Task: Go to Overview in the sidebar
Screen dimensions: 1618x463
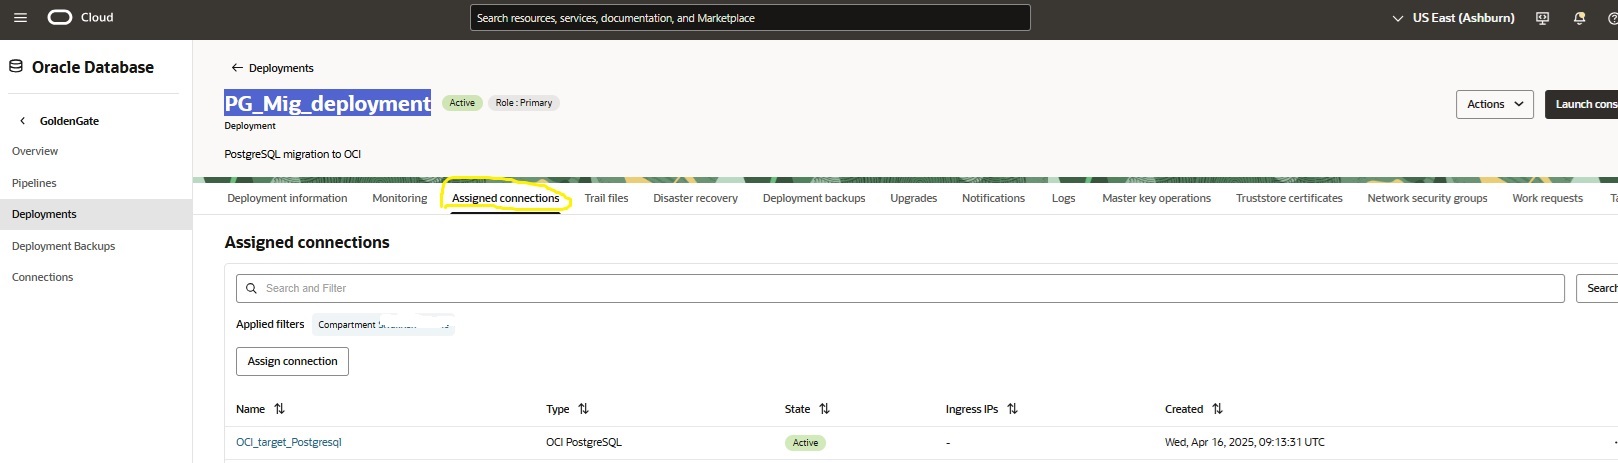Action: coord(35,151)
